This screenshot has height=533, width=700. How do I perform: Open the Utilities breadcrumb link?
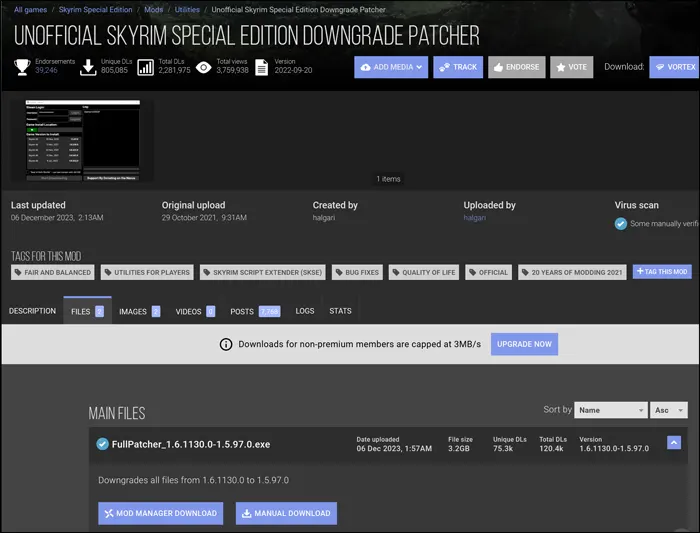click(187, 9)
